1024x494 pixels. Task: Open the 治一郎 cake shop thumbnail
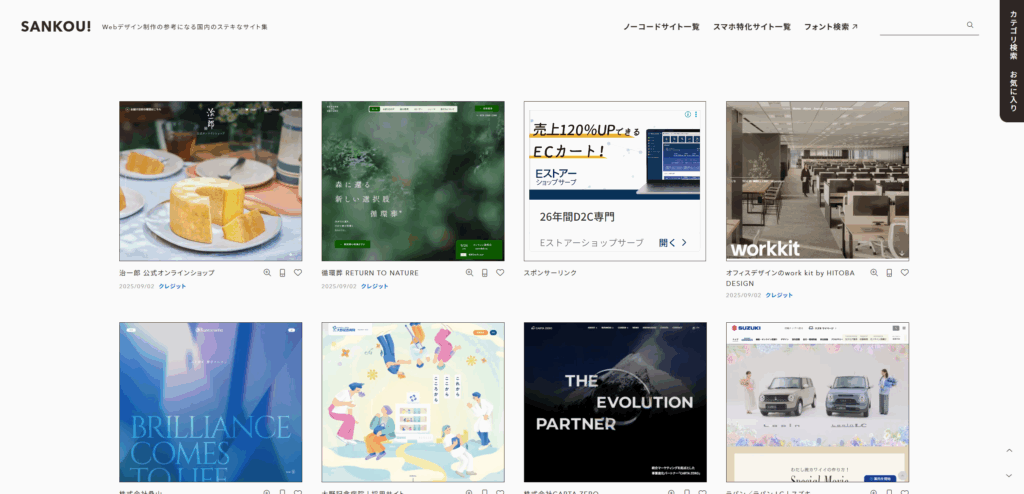coord(210,181)
